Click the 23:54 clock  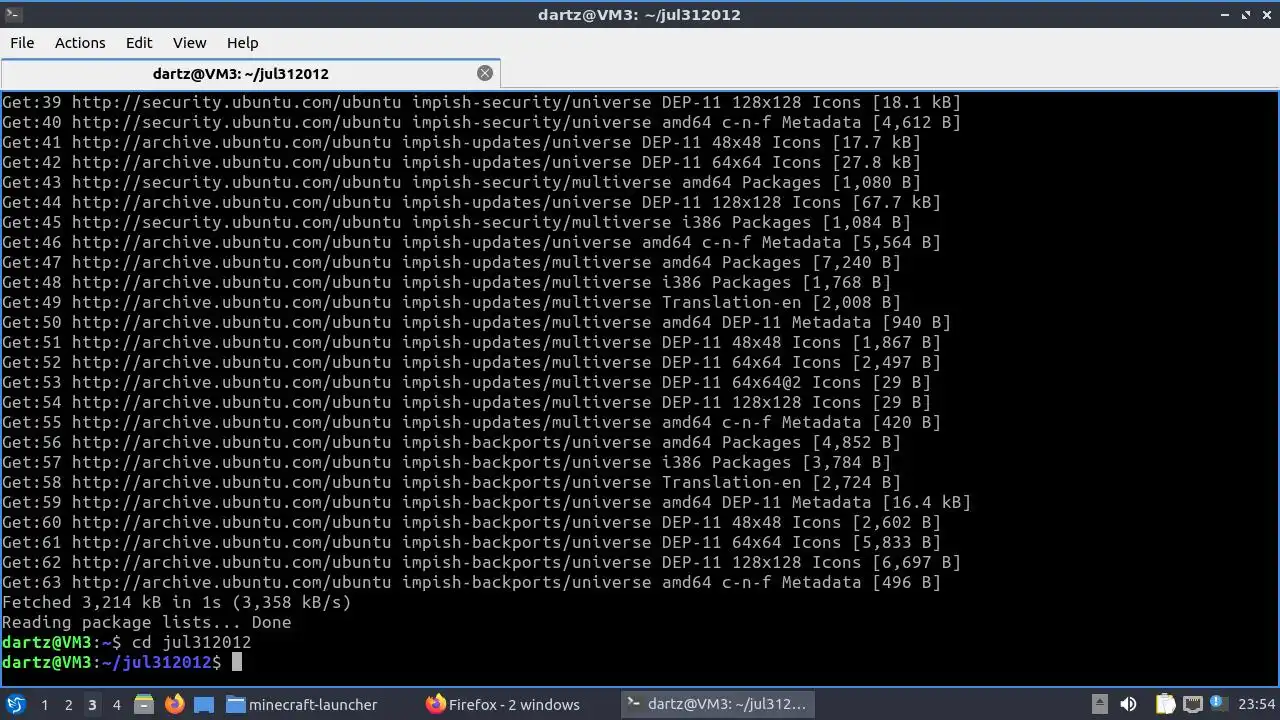[1257, 704]
